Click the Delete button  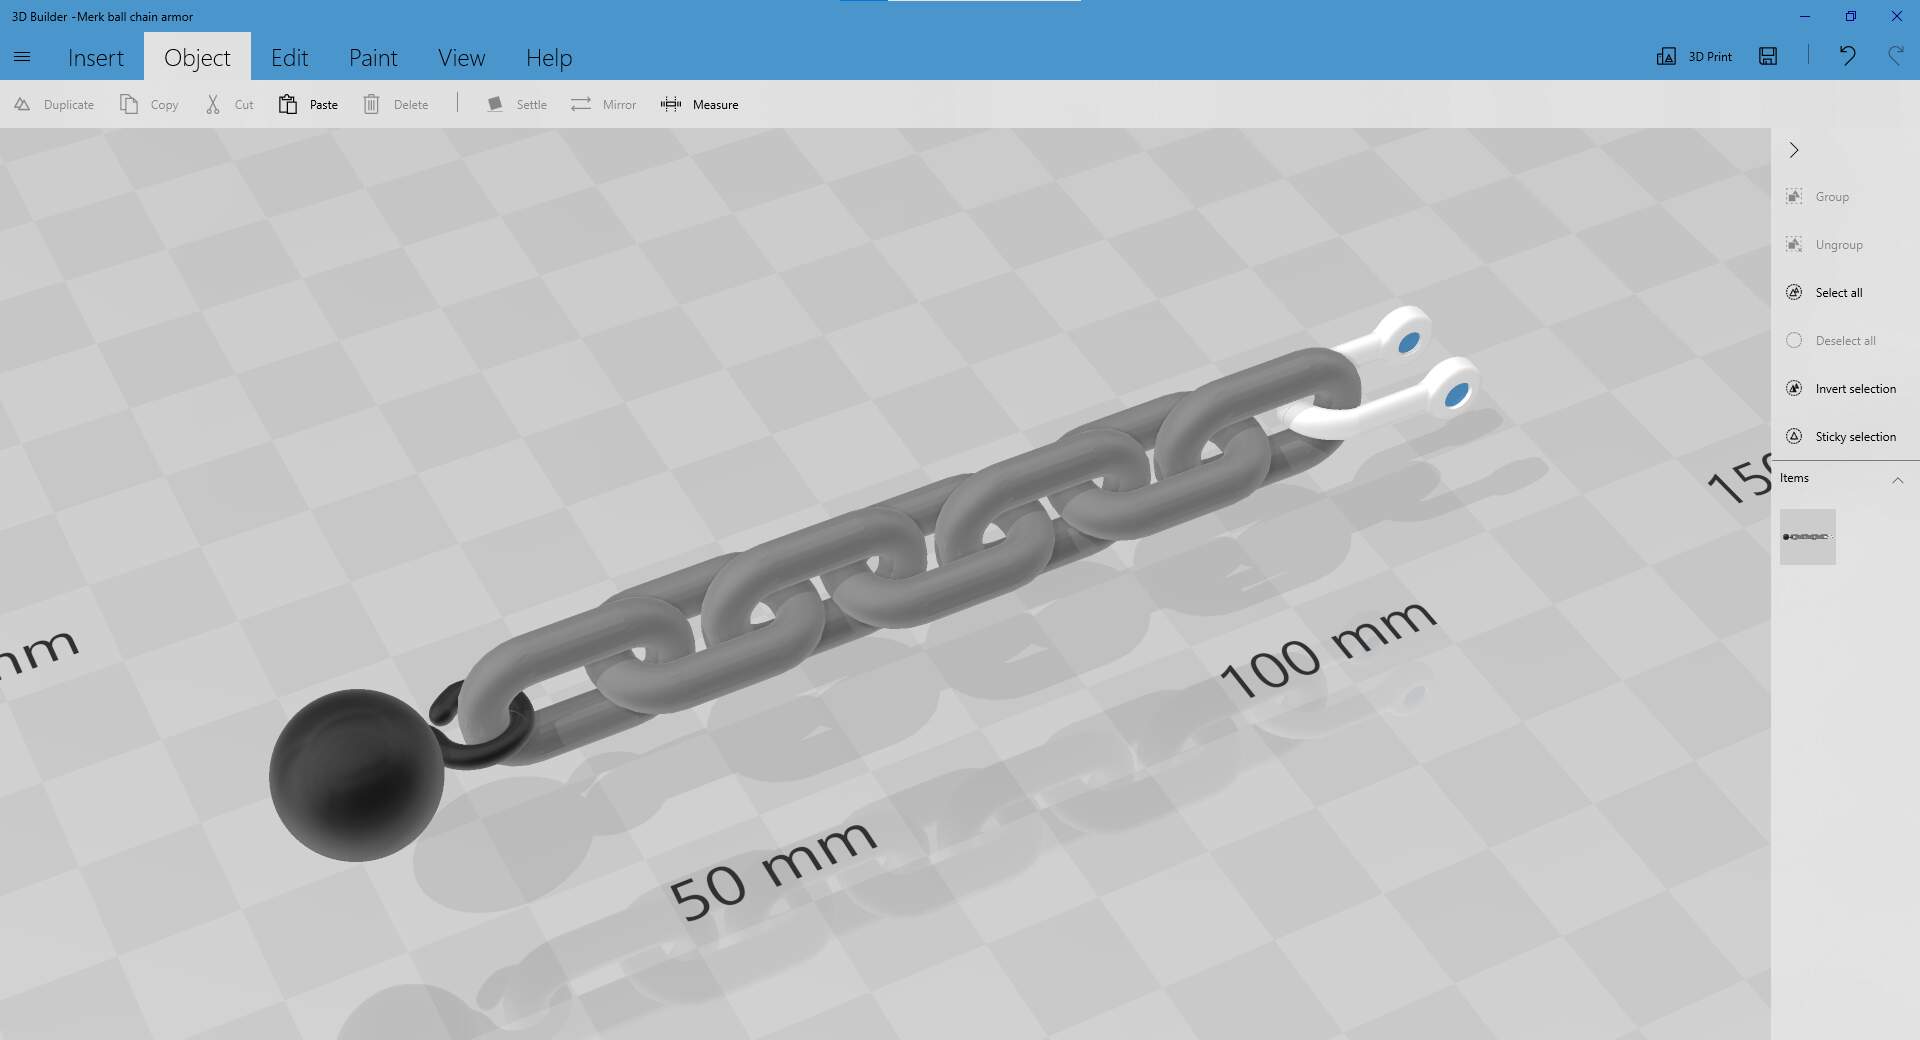(396, 104)
